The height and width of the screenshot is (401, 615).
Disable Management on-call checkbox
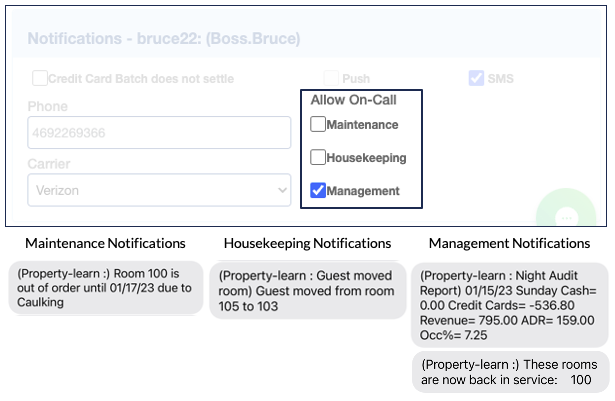[x=318, y=190]
